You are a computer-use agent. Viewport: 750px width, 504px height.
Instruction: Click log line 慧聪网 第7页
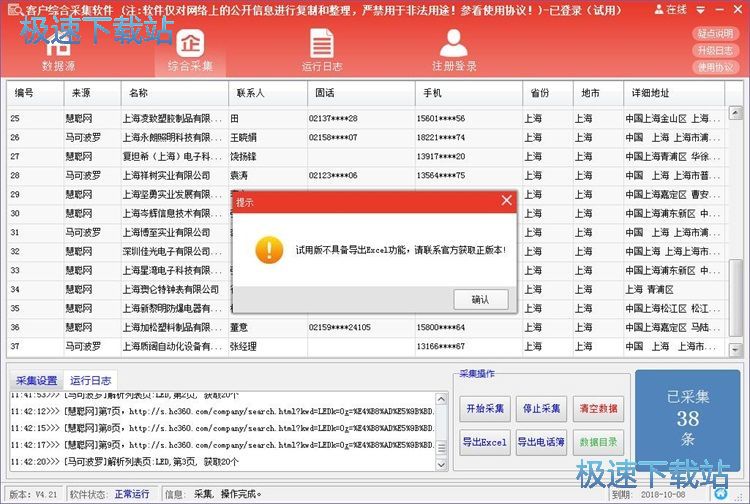(222, 411)
